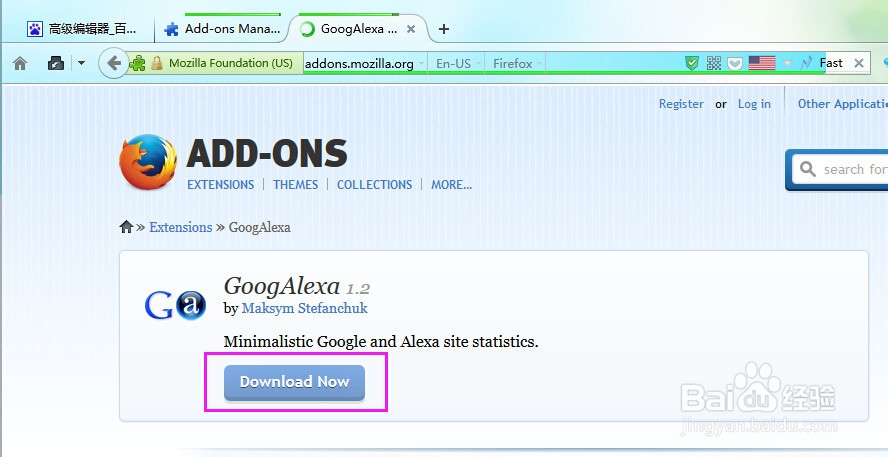Switch to the Add-ons Manager tab
888x457 pixels.
point(221,28)
